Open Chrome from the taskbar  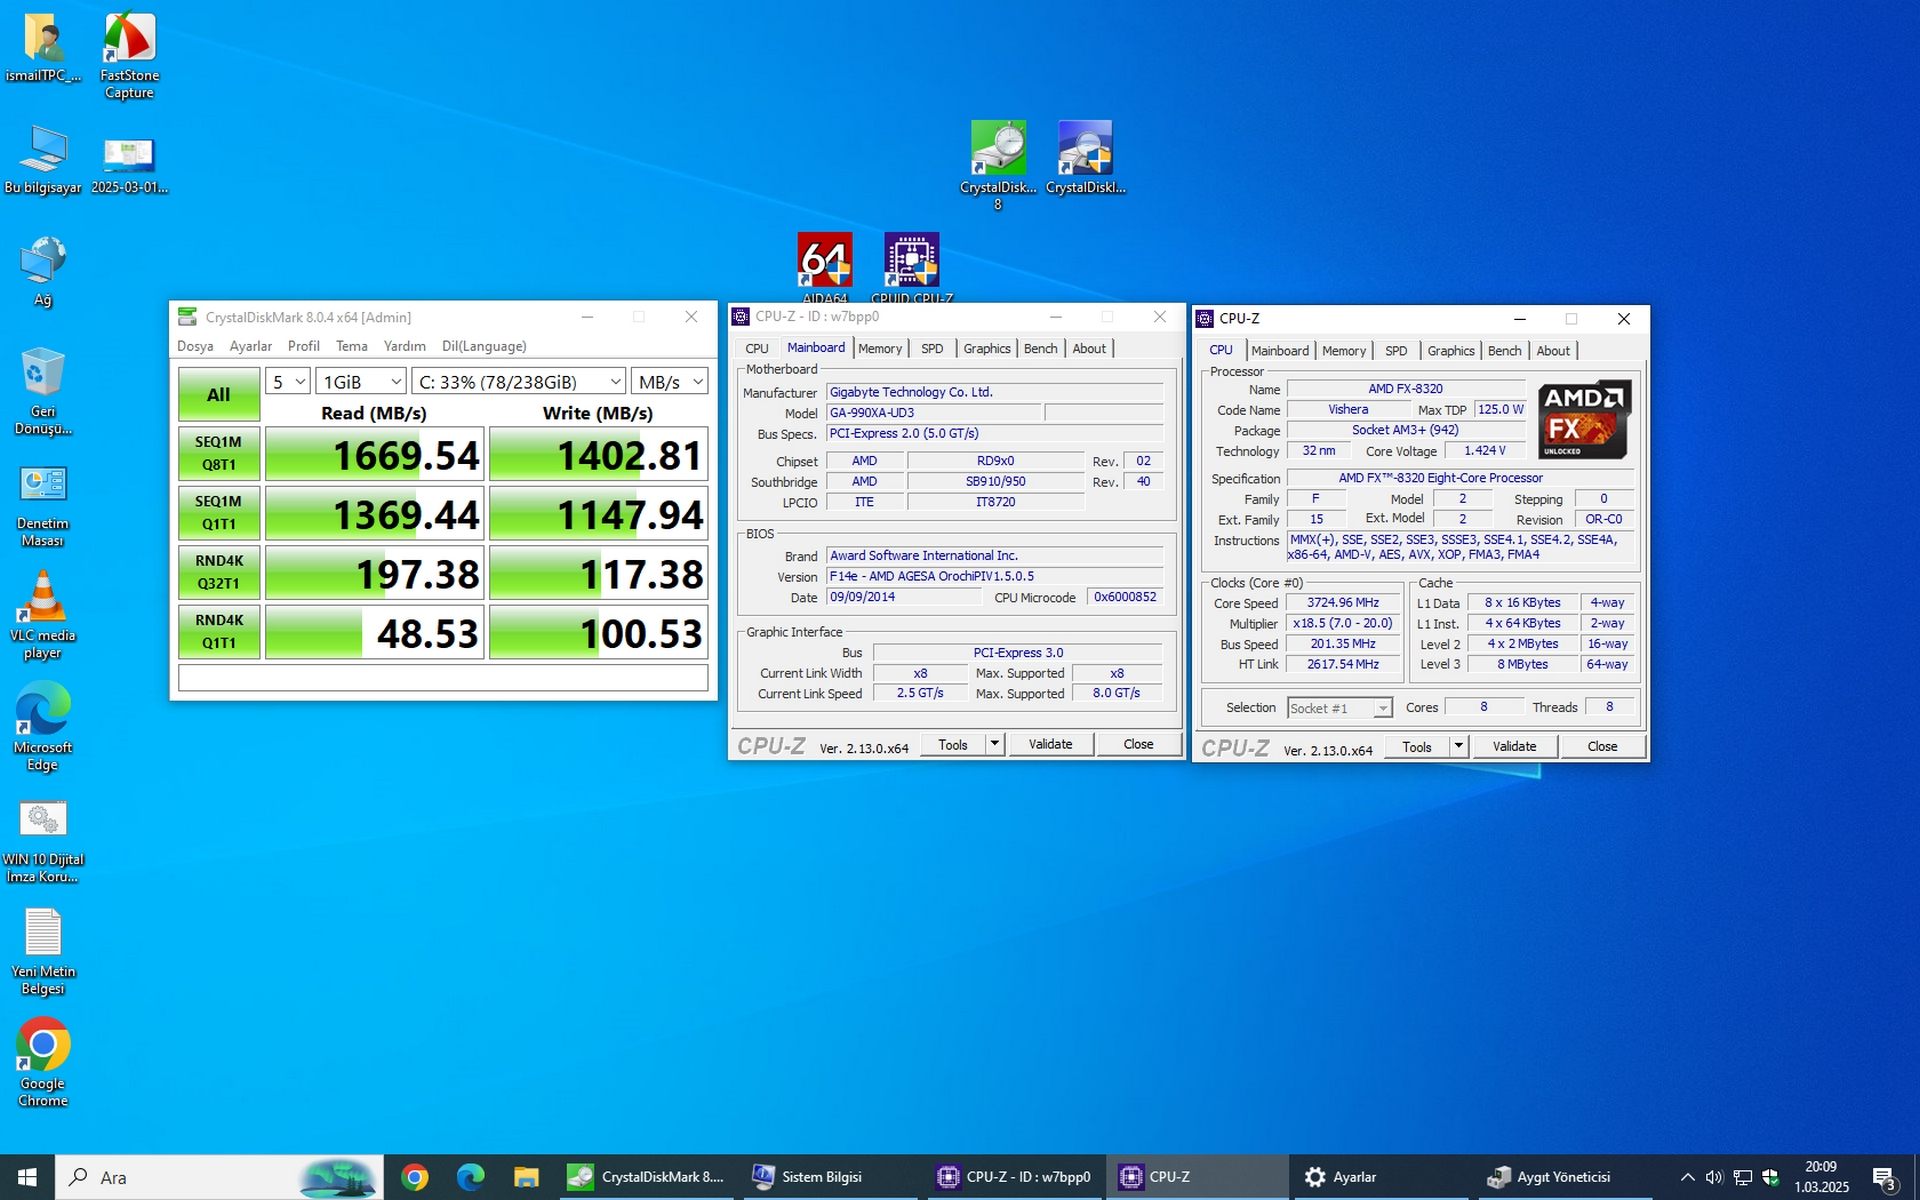click(415, 1177)
